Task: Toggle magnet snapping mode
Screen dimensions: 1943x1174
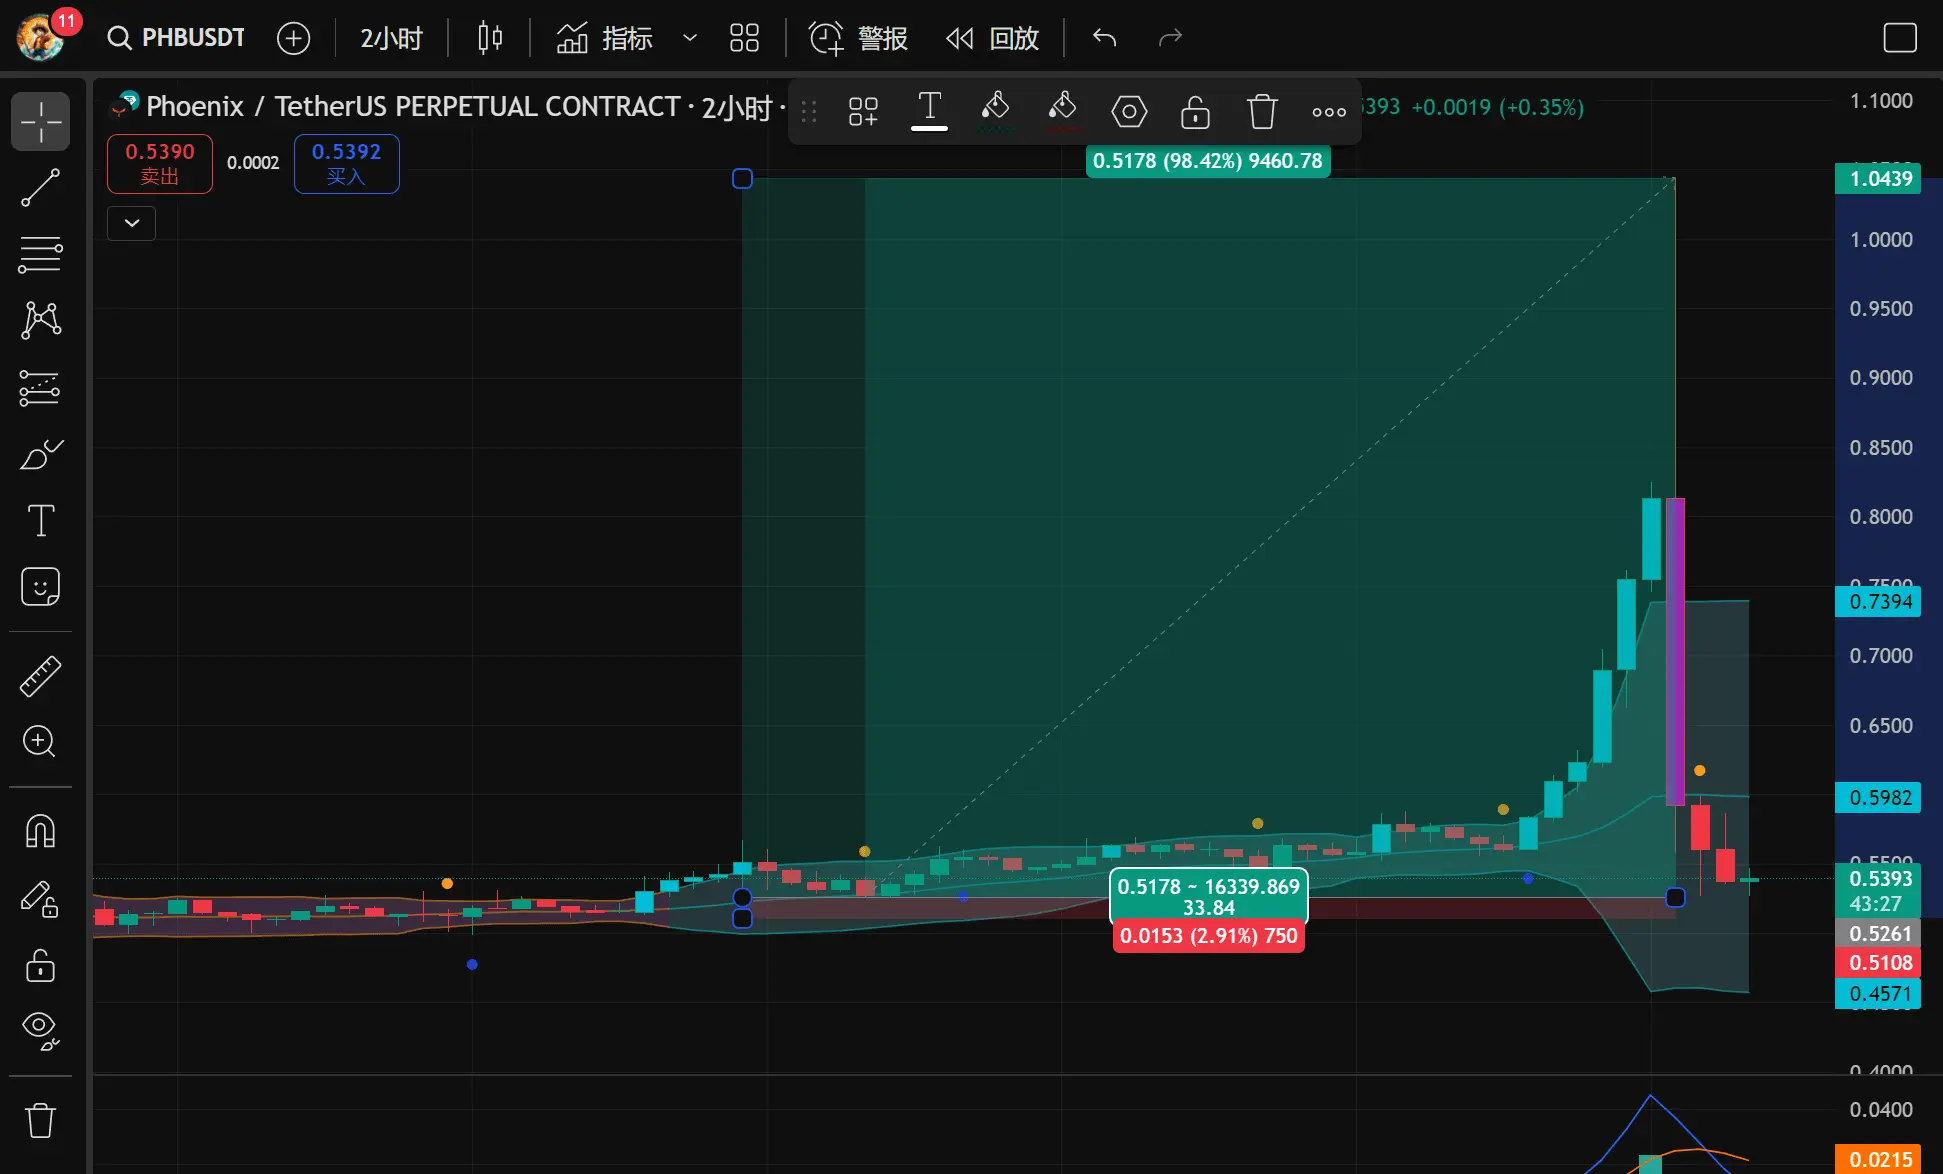Action: 40,831
